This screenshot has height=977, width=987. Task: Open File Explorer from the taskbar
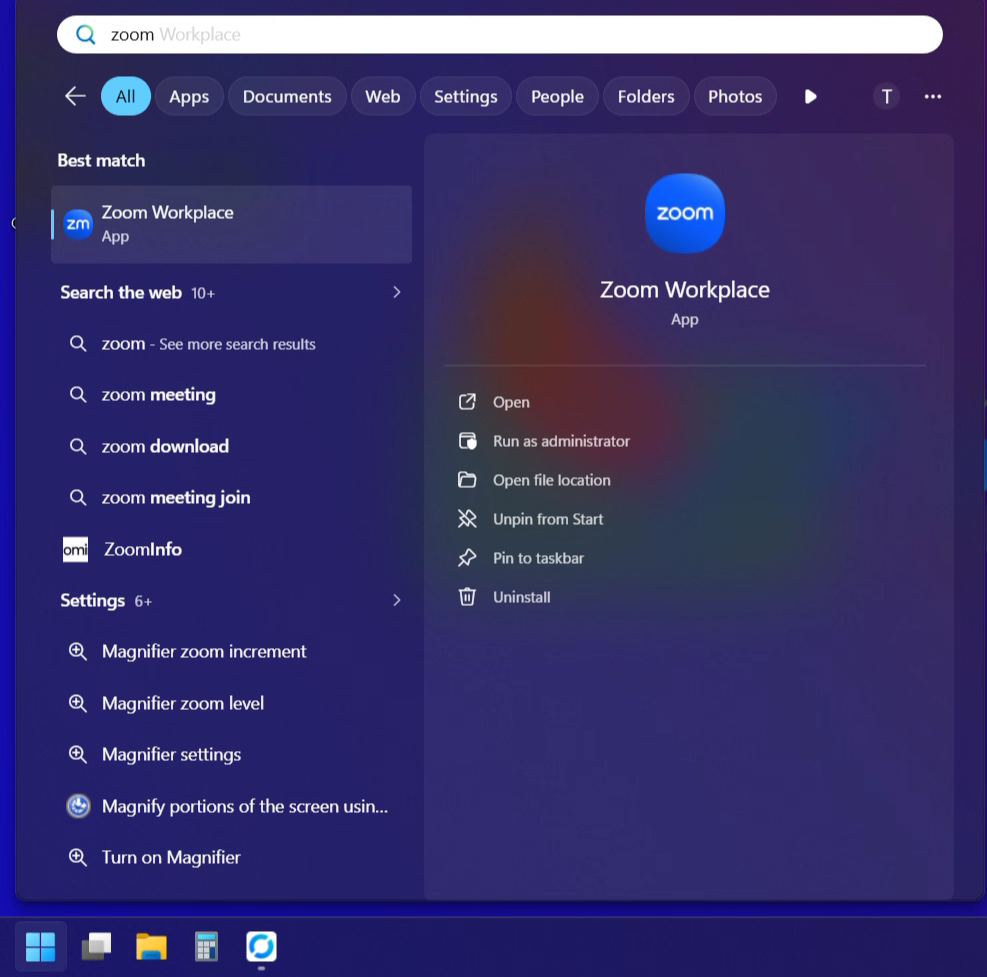[x=152, y=946]
